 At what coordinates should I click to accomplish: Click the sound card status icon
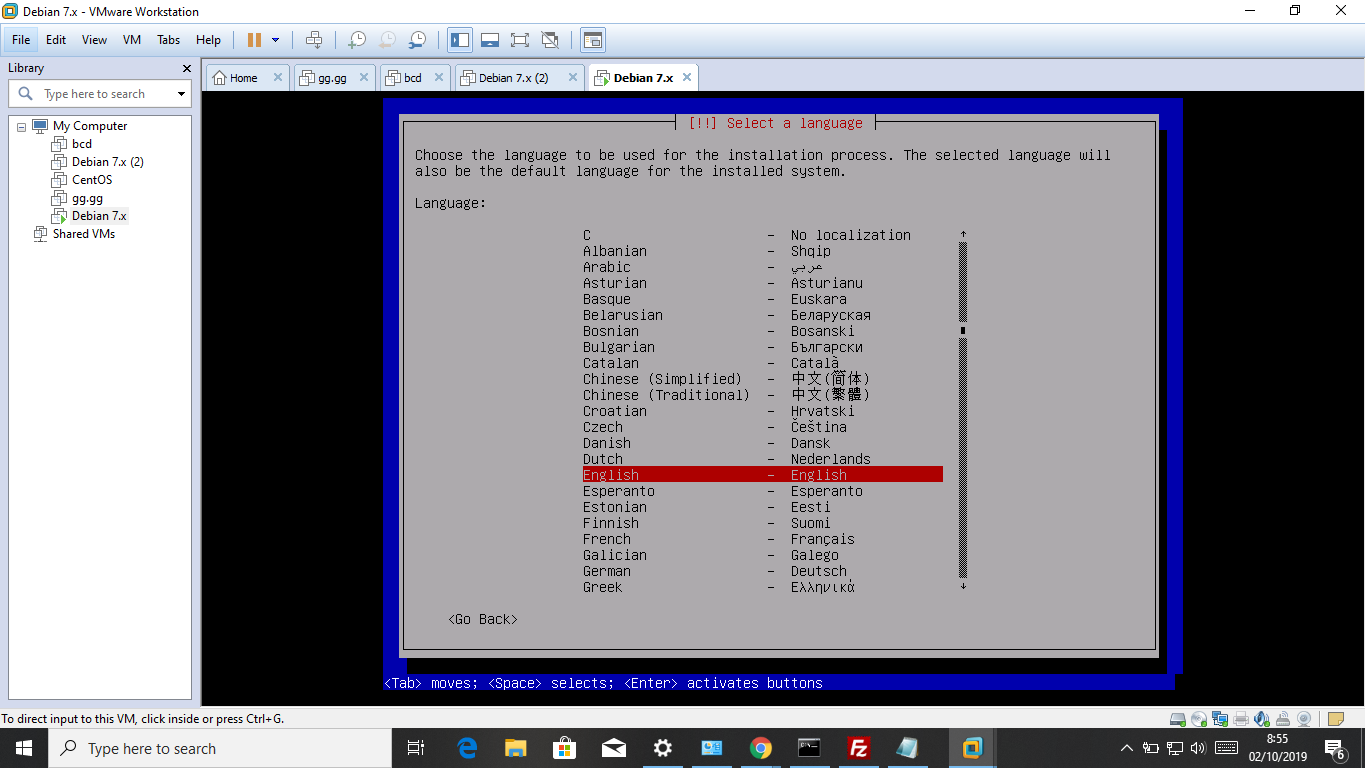tap(1262, 719)
